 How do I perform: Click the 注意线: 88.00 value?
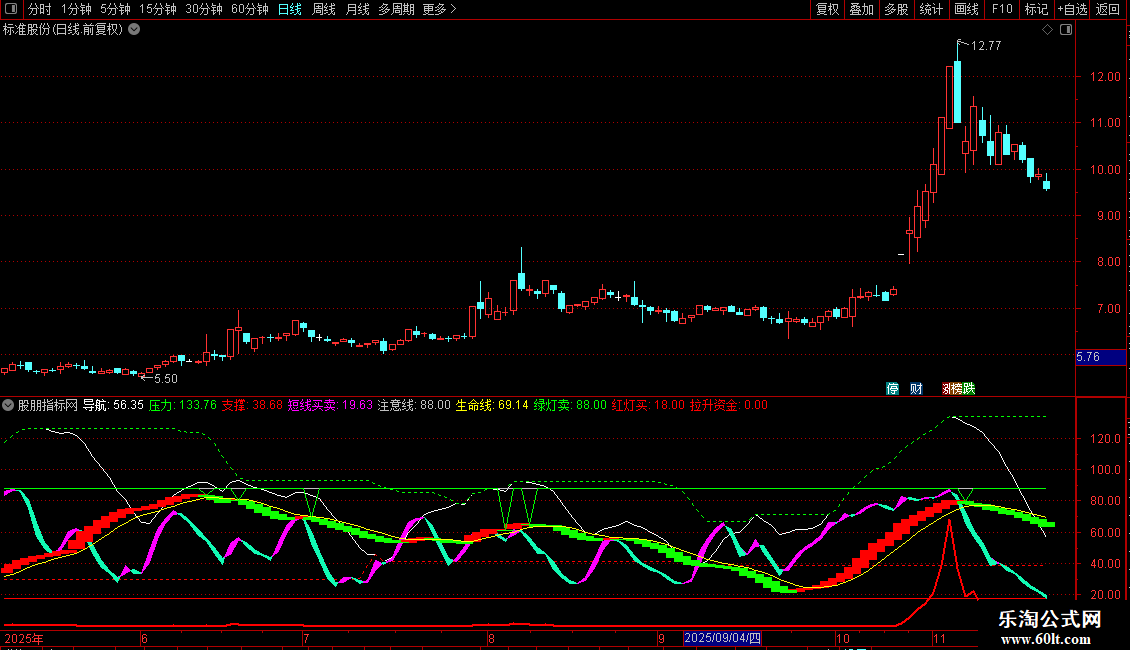point(414,405)
